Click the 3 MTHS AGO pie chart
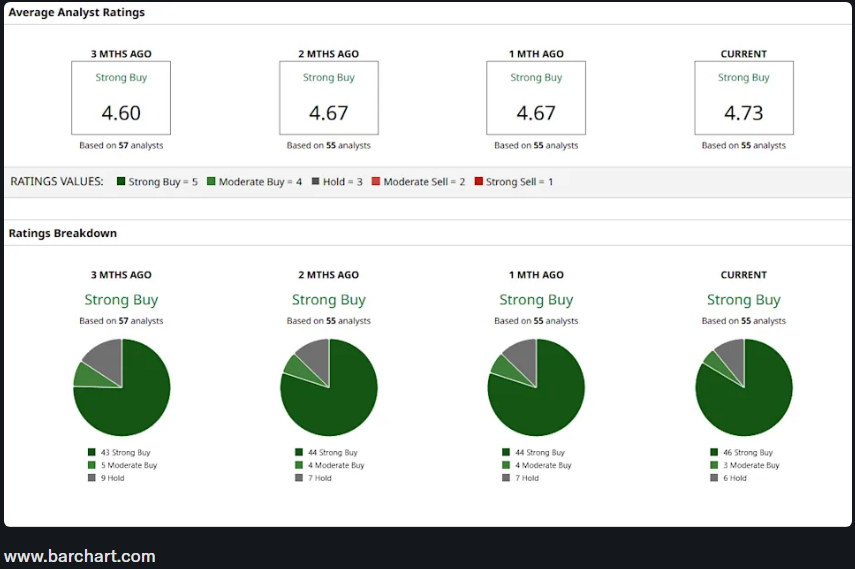This screenshot has height=569, width=855. point(122,387)
